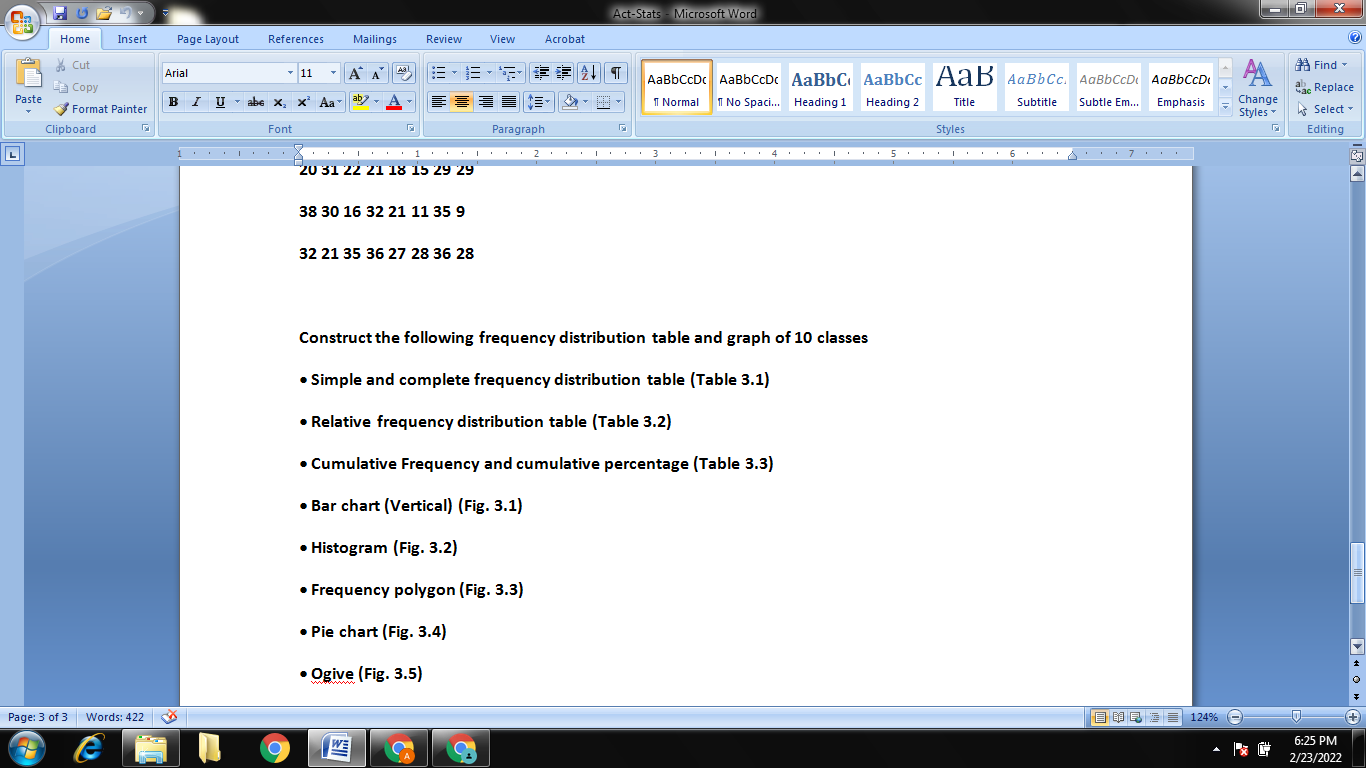The image size is (1366, 768).
Task: Open the bullets list dropdown
Action: tap(455, 73)
